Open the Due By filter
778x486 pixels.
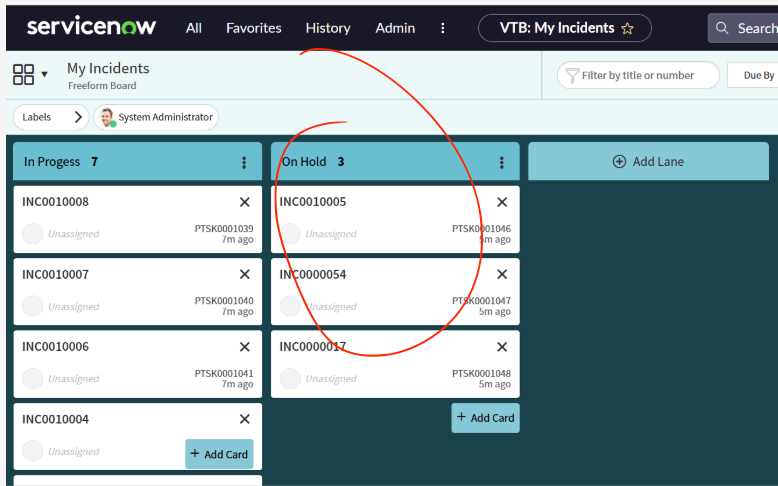pyautogui.click(x=753, y=75)
